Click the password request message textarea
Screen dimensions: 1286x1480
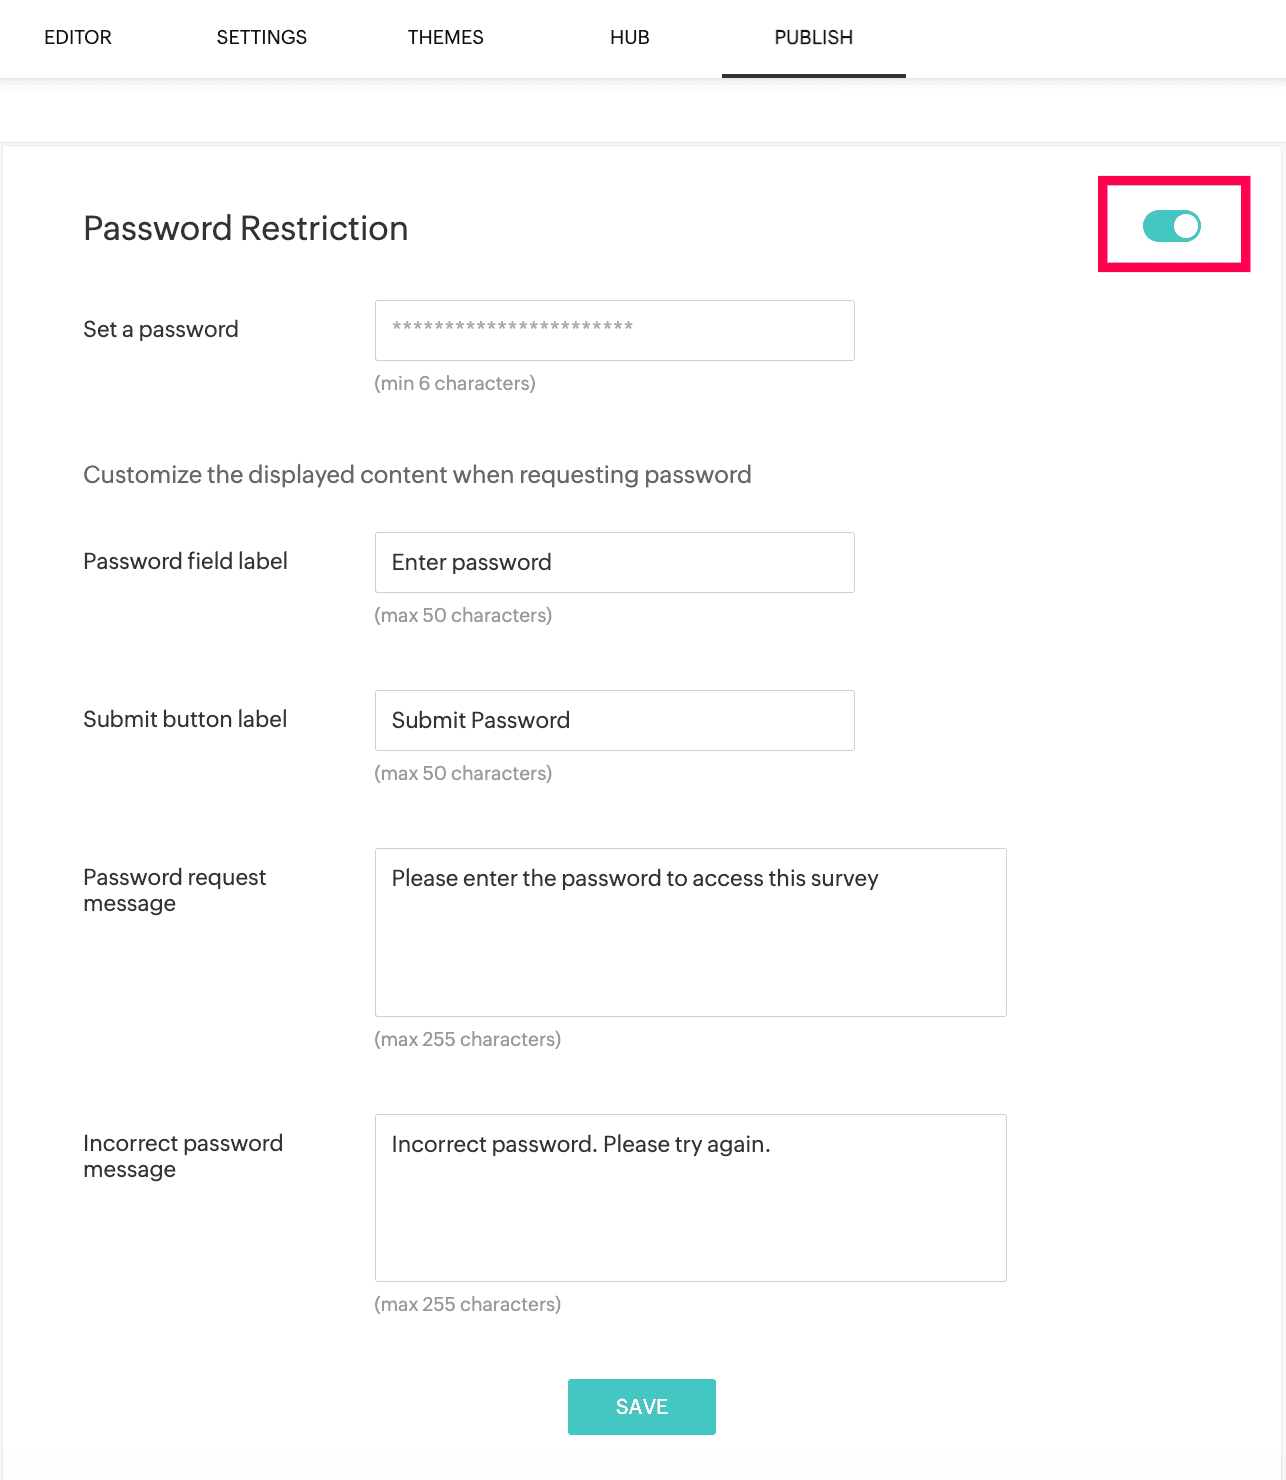click(x=691, y=932)
